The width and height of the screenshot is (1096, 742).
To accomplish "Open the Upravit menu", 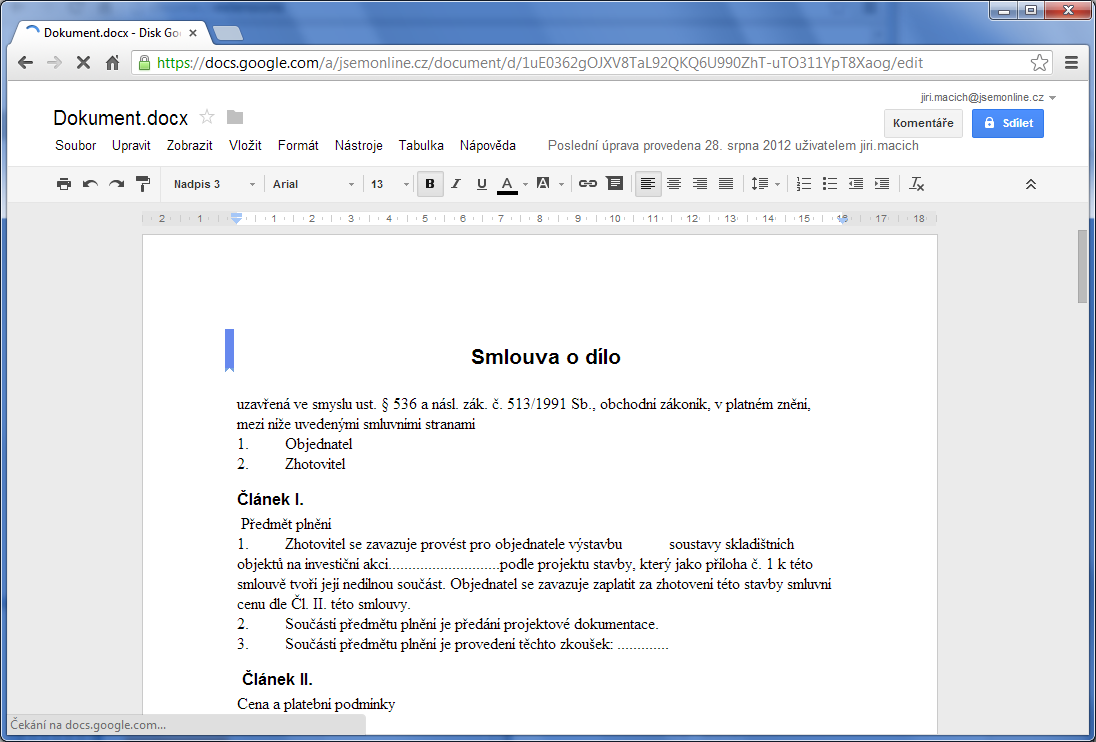I will click(x=131, y=145).
